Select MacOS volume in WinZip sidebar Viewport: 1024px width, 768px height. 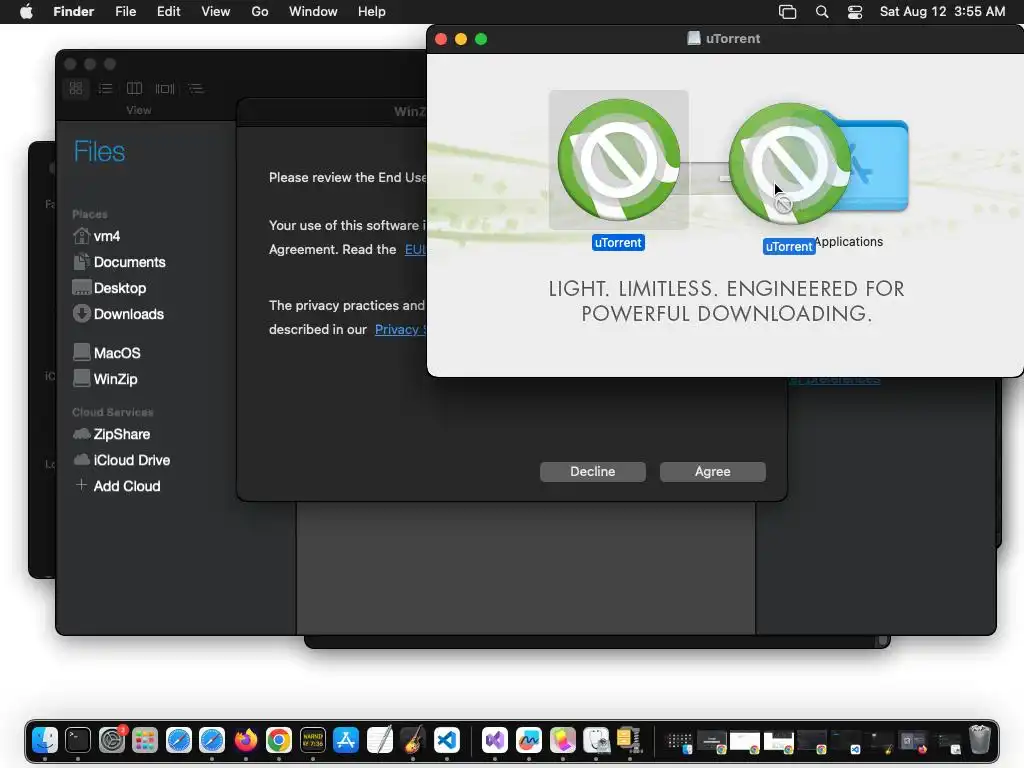click(106, 353)
